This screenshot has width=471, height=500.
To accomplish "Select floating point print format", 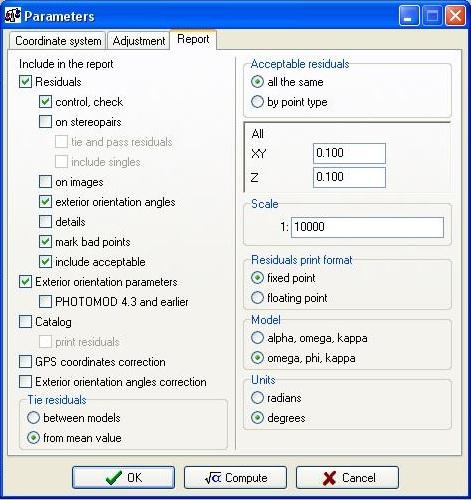I will [257, 298].
